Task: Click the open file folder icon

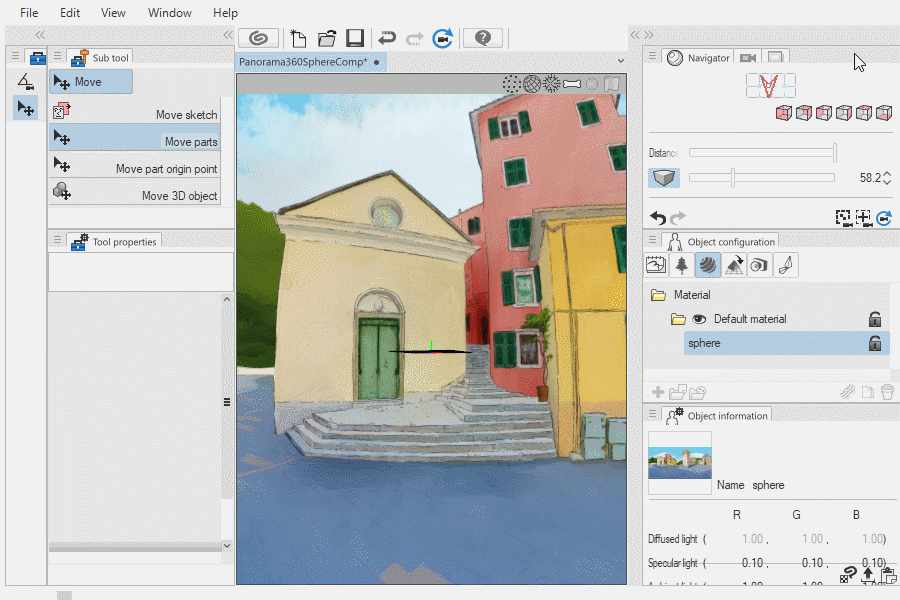Action: 327,38
